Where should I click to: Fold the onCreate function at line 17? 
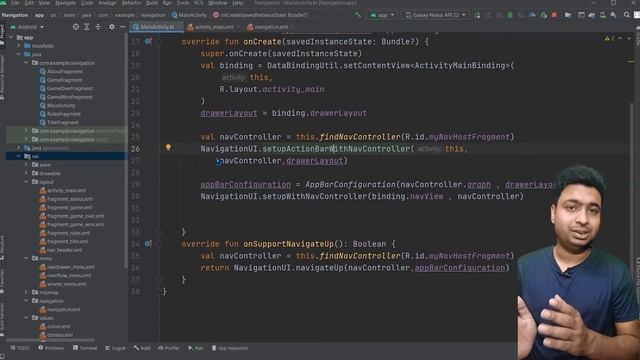click(160, 42)
